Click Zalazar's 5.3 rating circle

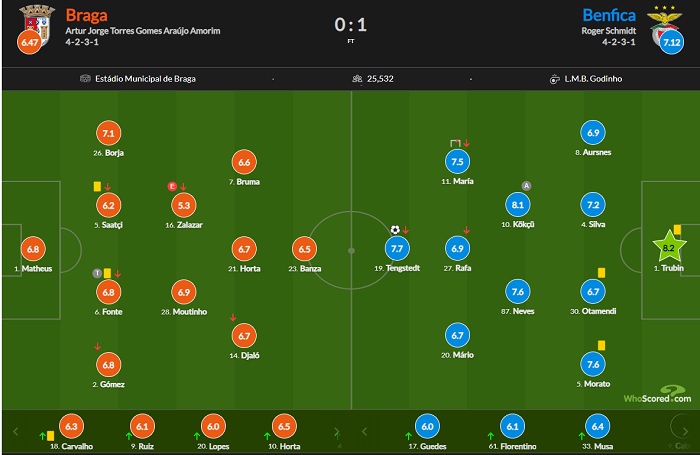(183, 205)
